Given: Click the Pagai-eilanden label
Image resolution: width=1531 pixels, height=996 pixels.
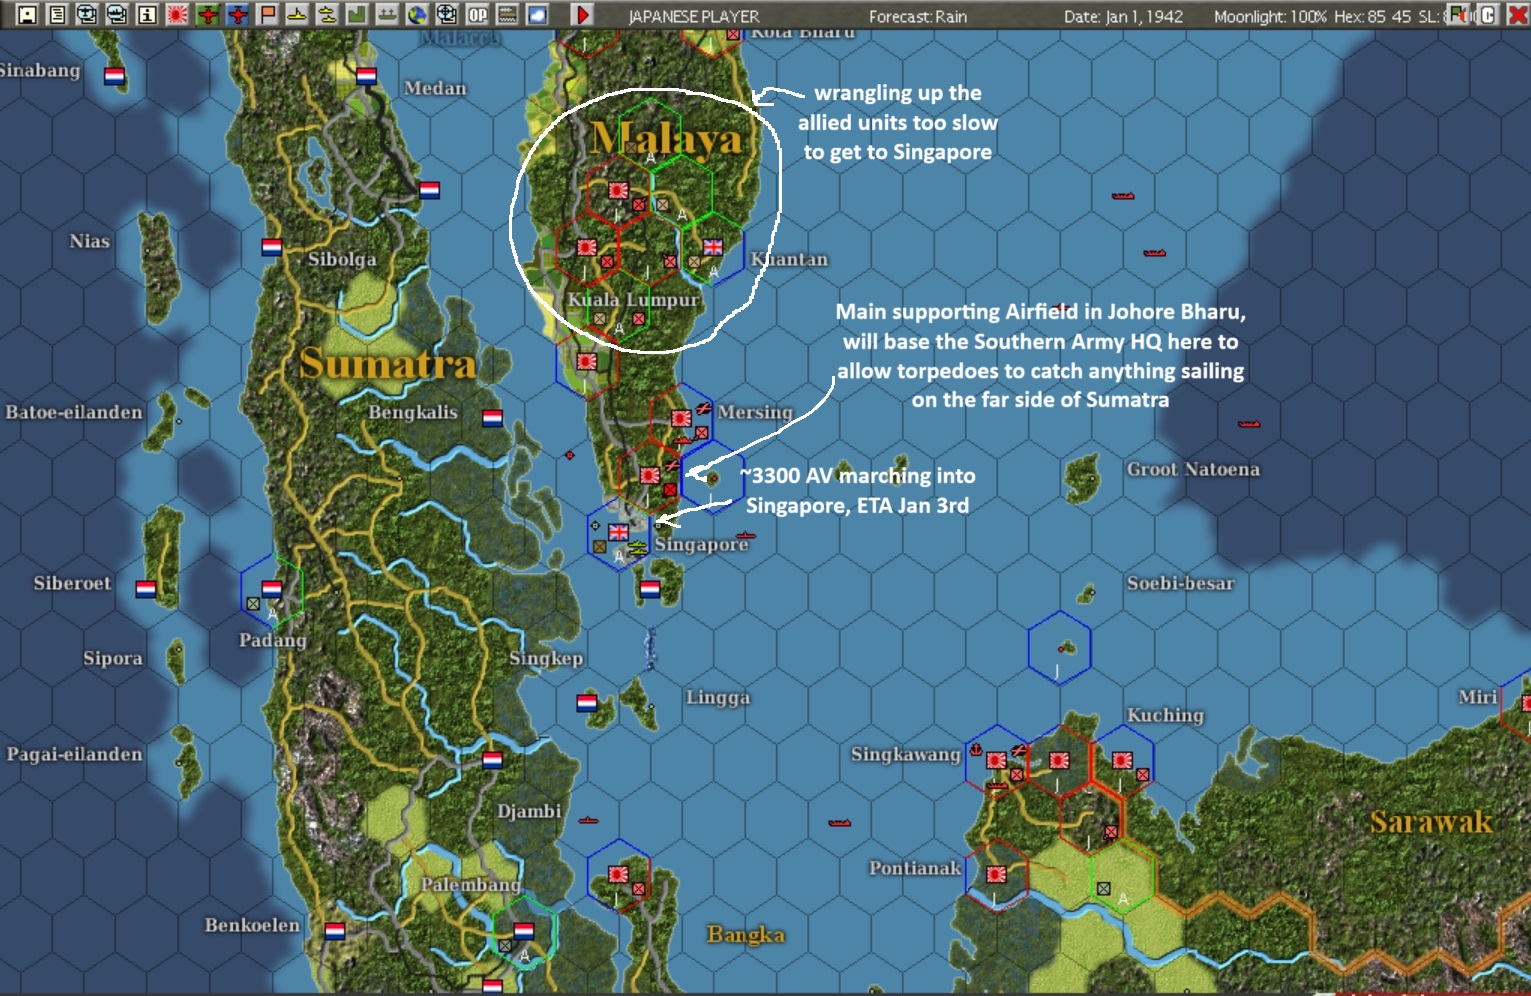Looking at the screenshot, I should 74,754.
